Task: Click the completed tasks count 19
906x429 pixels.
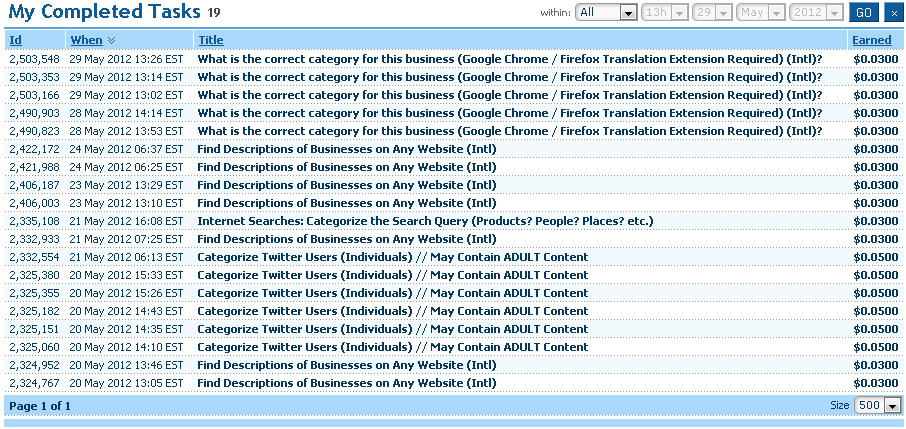Action: click(214, 12)
